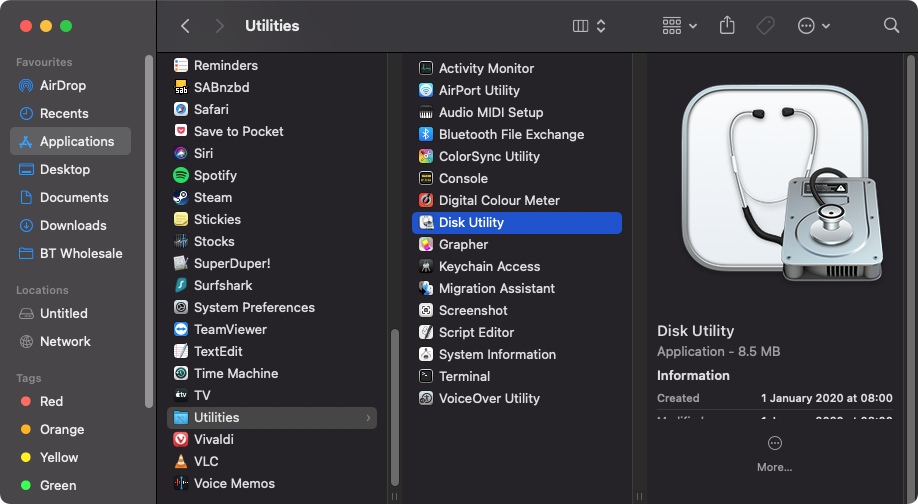
Task: Select Audio MIDI Setup
Action: coord(517,112)
